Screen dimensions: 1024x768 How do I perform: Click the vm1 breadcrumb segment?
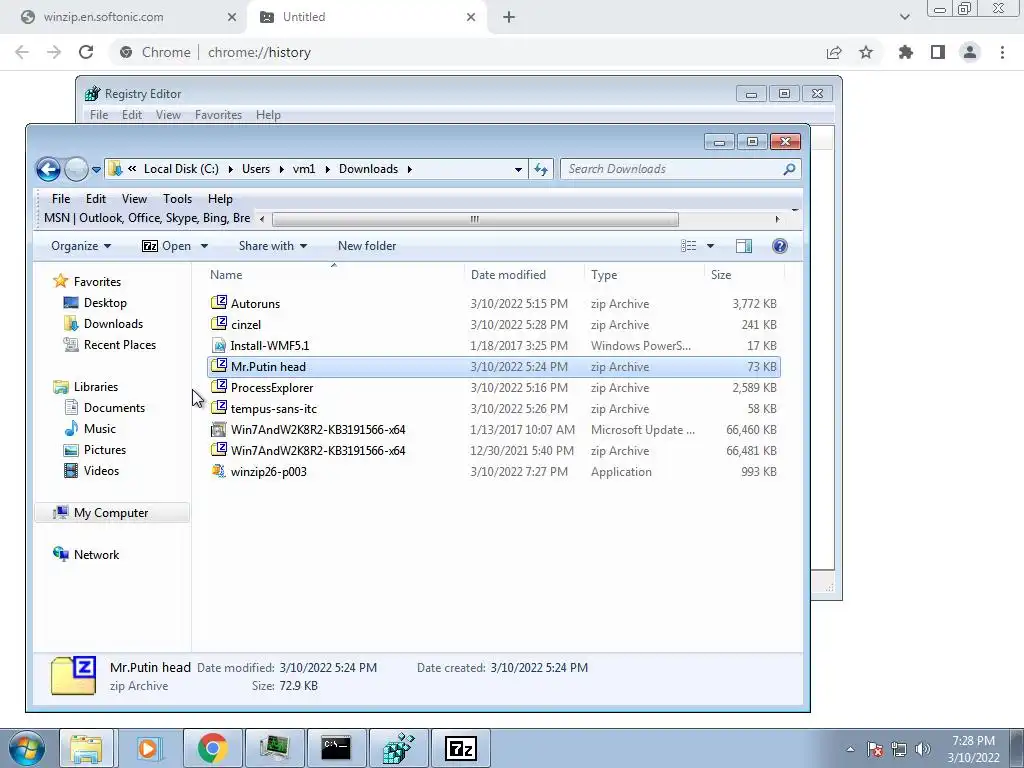coord(304,169)
